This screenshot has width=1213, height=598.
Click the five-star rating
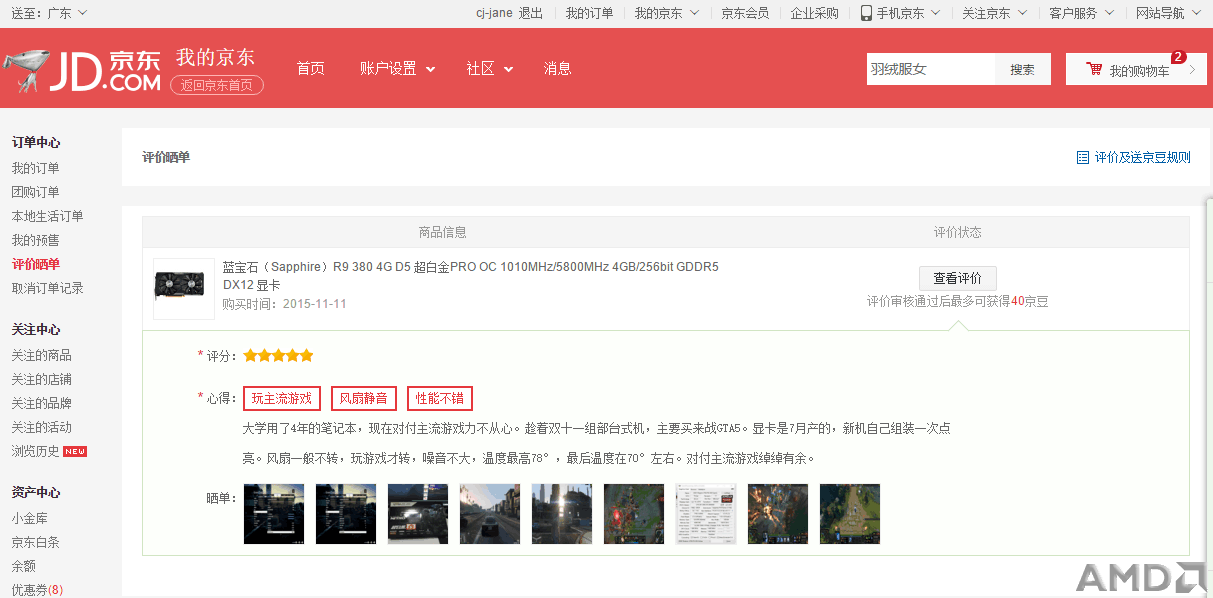tap(278, 355)
